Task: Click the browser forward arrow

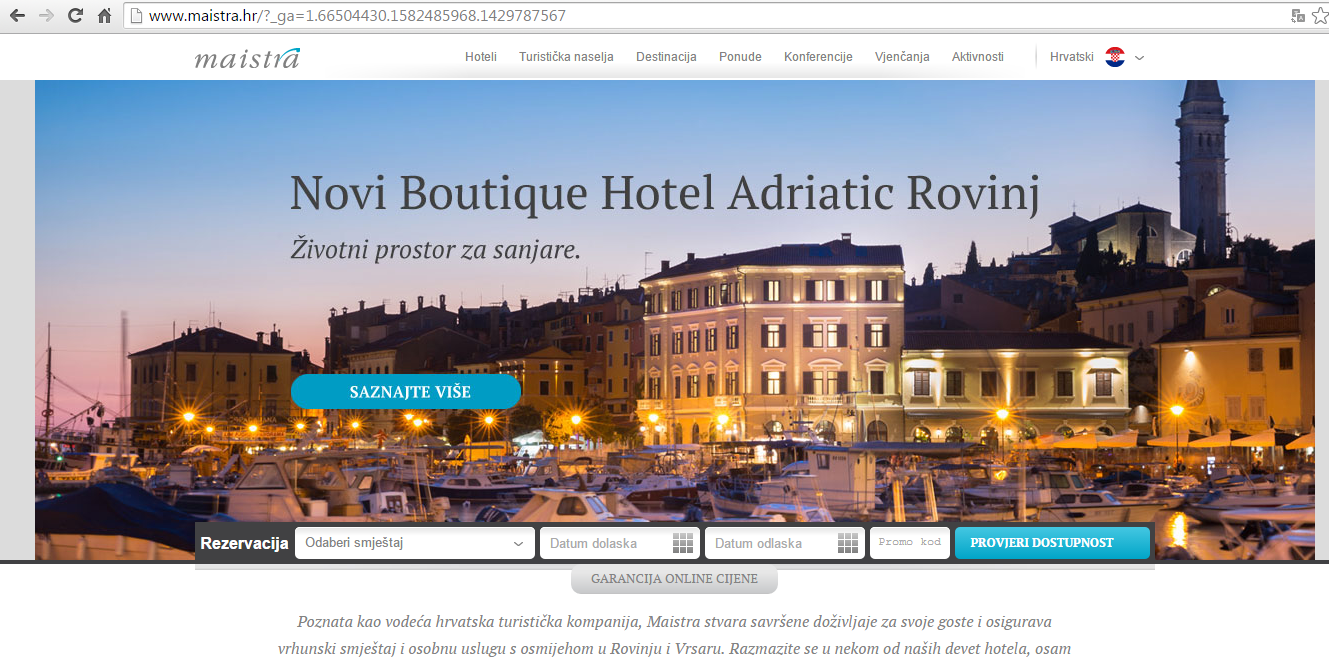Action: (x=46, y=16)
